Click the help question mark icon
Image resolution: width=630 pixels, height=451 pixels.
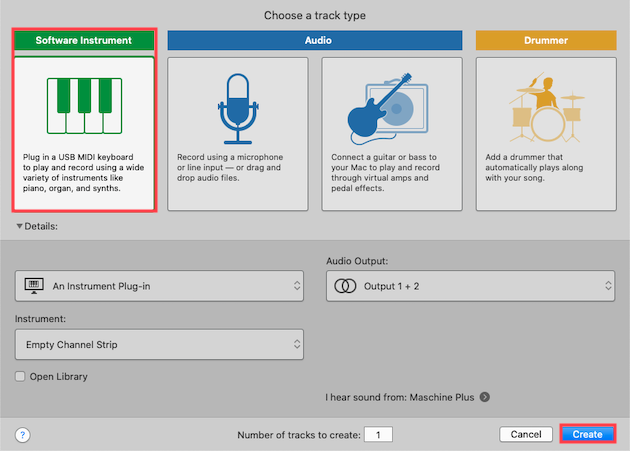pos(23,434)
